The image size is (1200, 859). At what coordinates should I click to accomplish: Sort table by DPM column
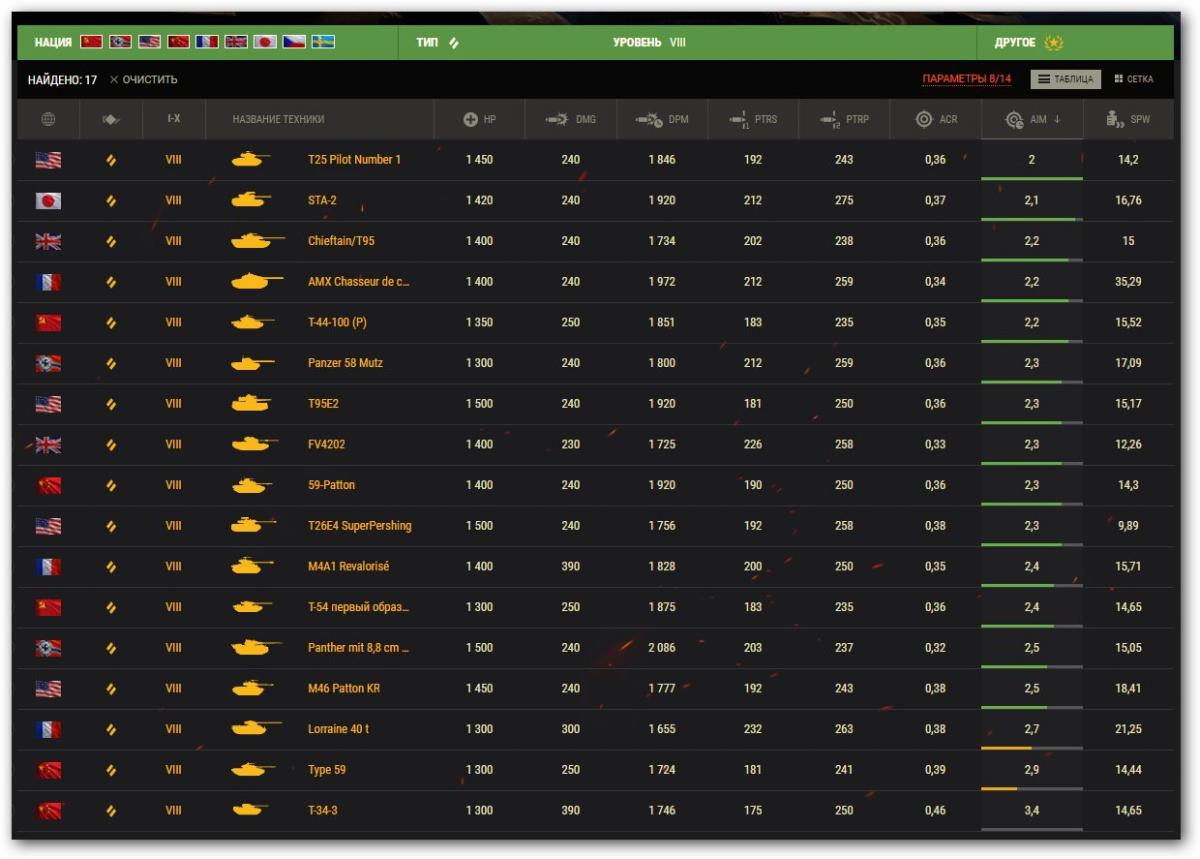pyautogui.click(x=662, y=120)
